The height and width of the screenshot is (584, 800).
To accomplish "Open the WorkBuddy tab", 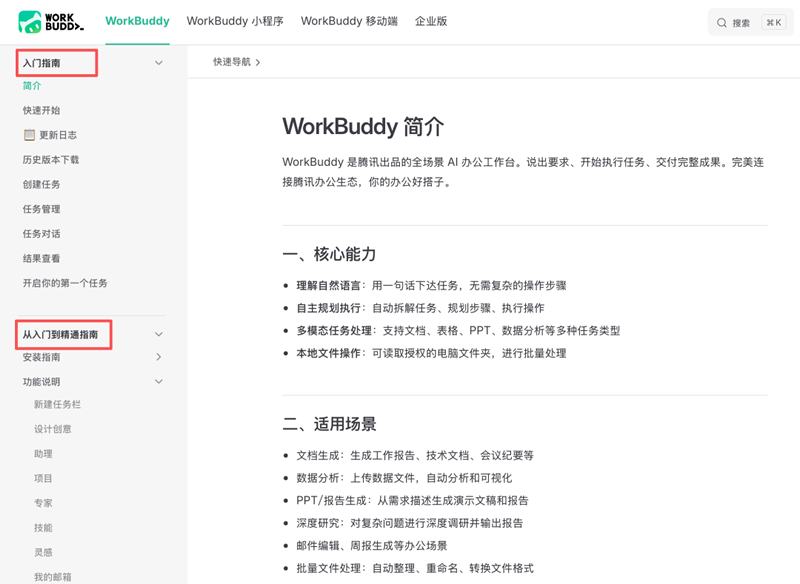I will point(137,21).
